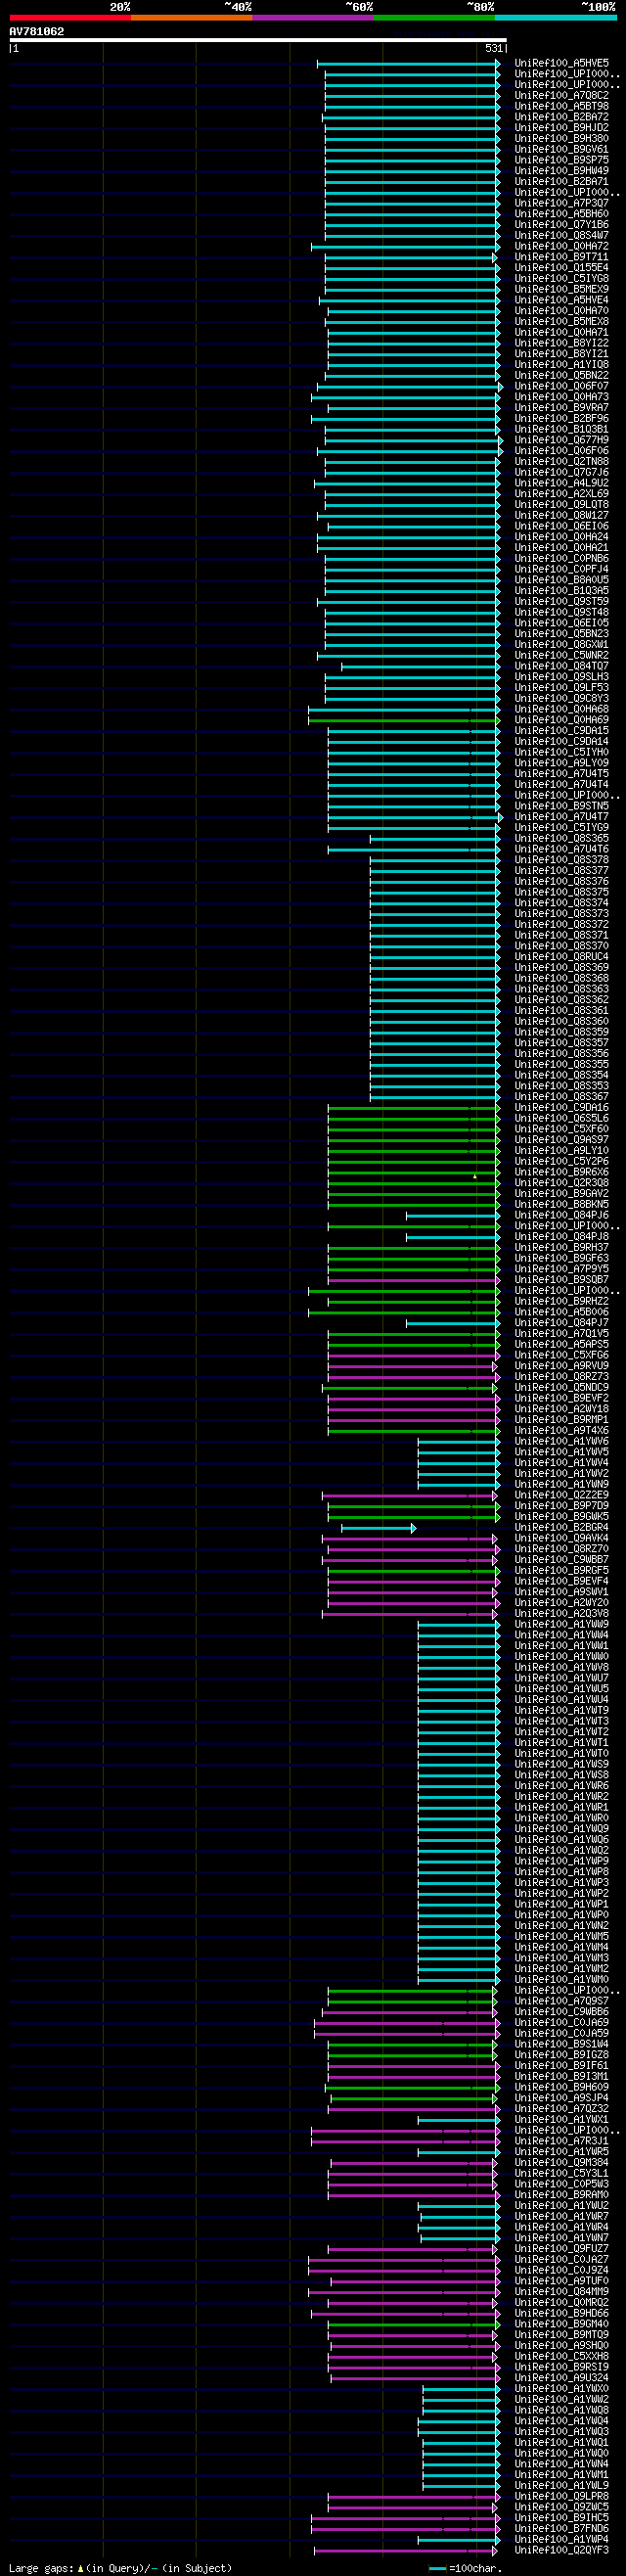Select hit UniRef100_Q8S4W7
This screenshot has height=2576, width=626.
click(561, 236)
